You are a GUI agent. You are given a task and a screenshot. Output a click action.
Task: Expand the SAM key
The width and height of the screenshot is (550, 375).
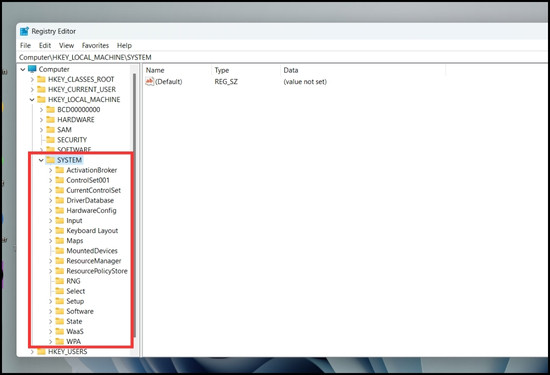(41, 130)
